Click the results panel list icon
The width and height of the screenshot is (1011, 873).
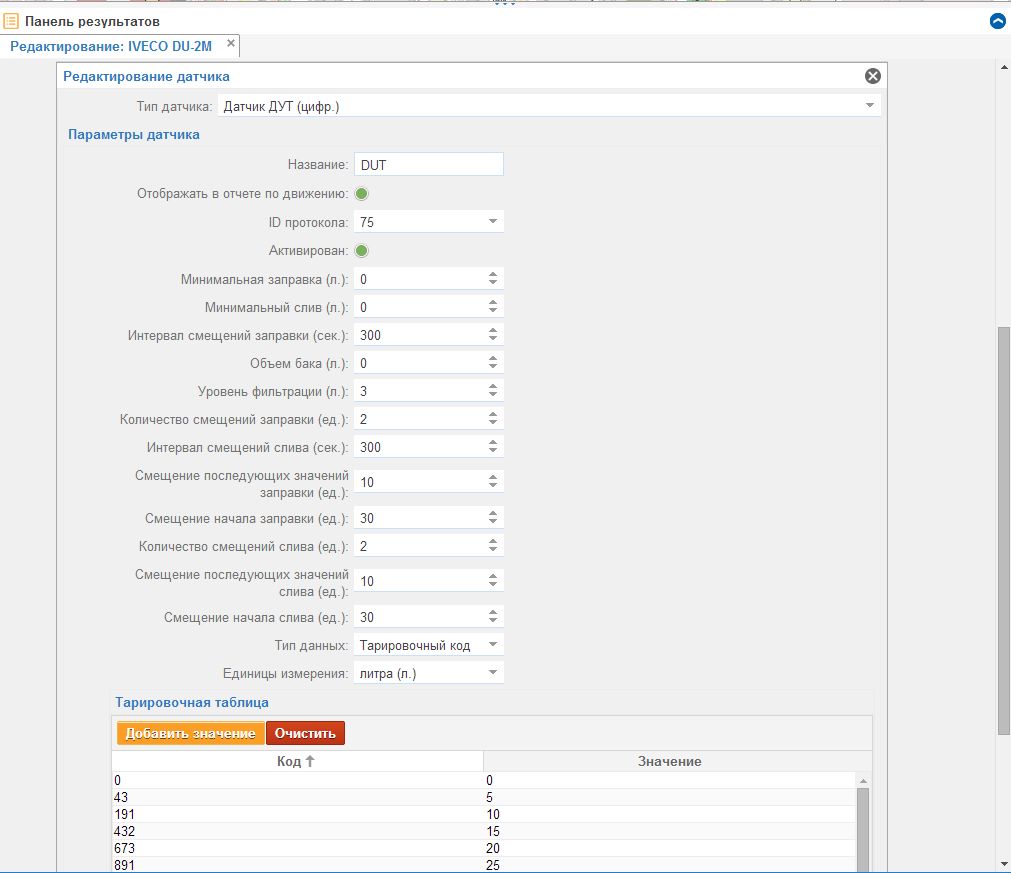click(x=12, y=21)
